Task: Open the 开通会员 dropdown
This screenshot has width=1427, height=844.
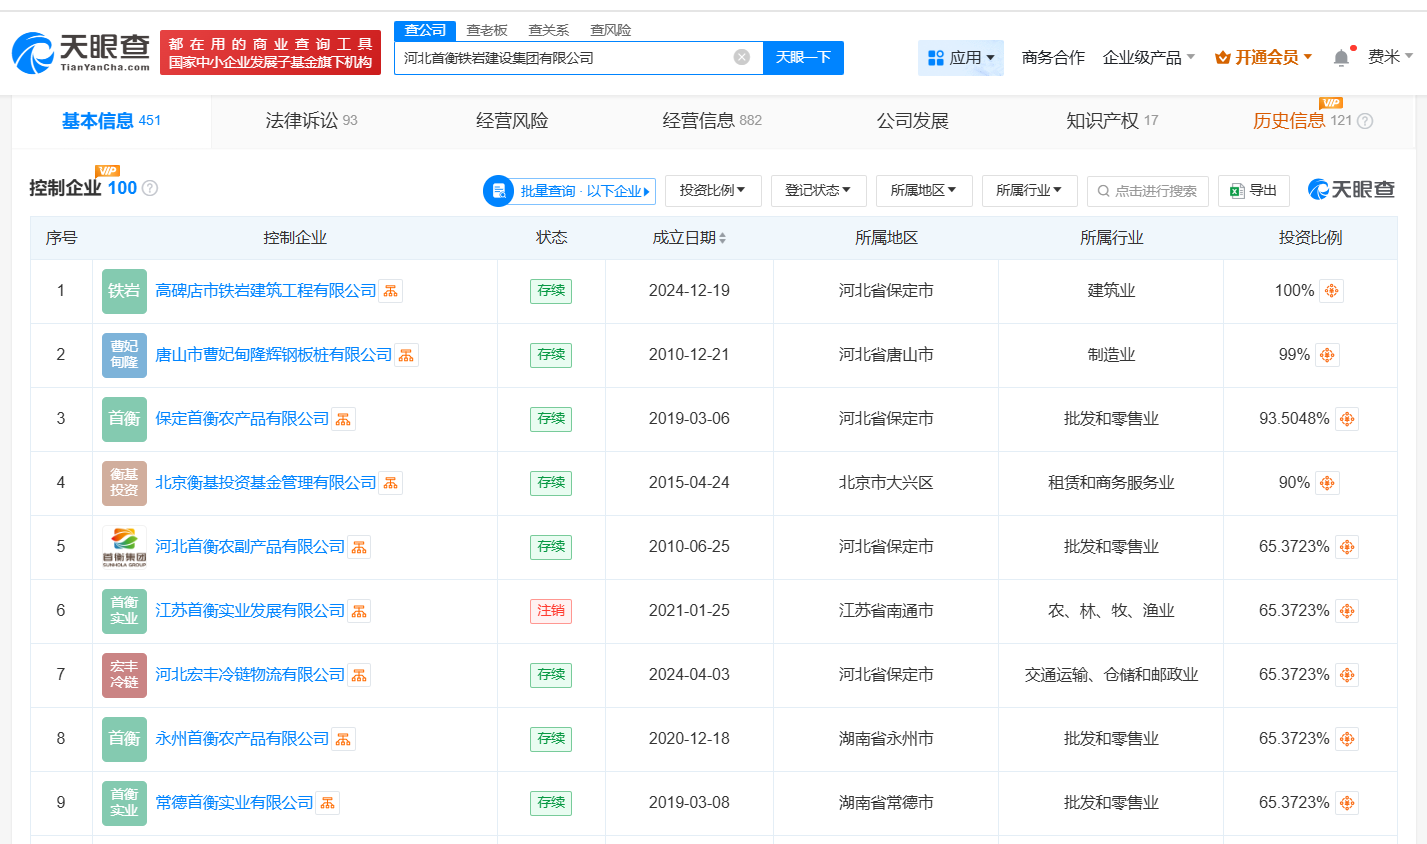Action: click(x=1263, y=58)
